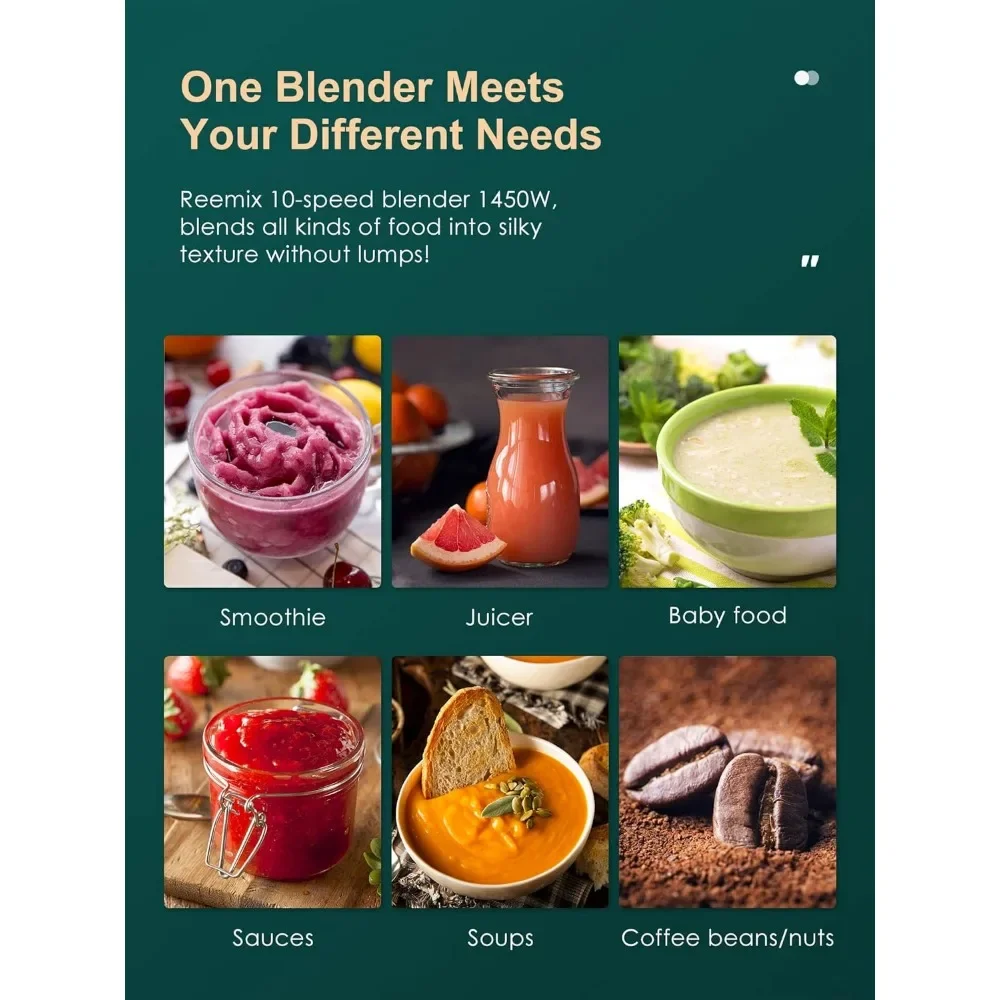Toggle the two-dot switch icon

coord(807,78)
